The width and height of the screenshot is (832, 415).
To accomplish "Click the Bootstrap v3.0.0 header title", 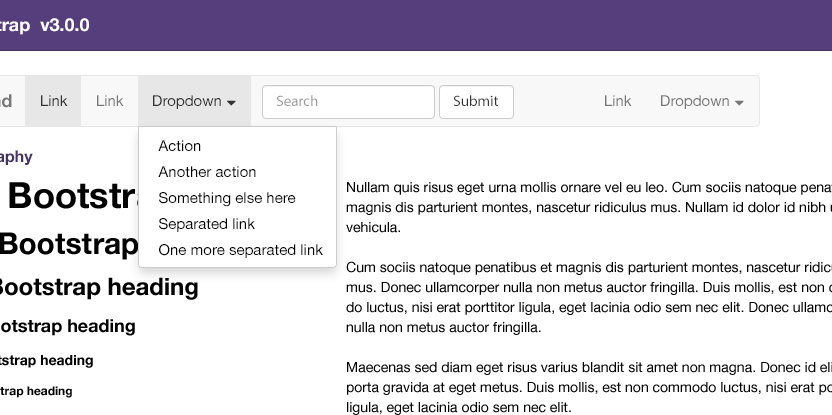I will click(45, 25).
